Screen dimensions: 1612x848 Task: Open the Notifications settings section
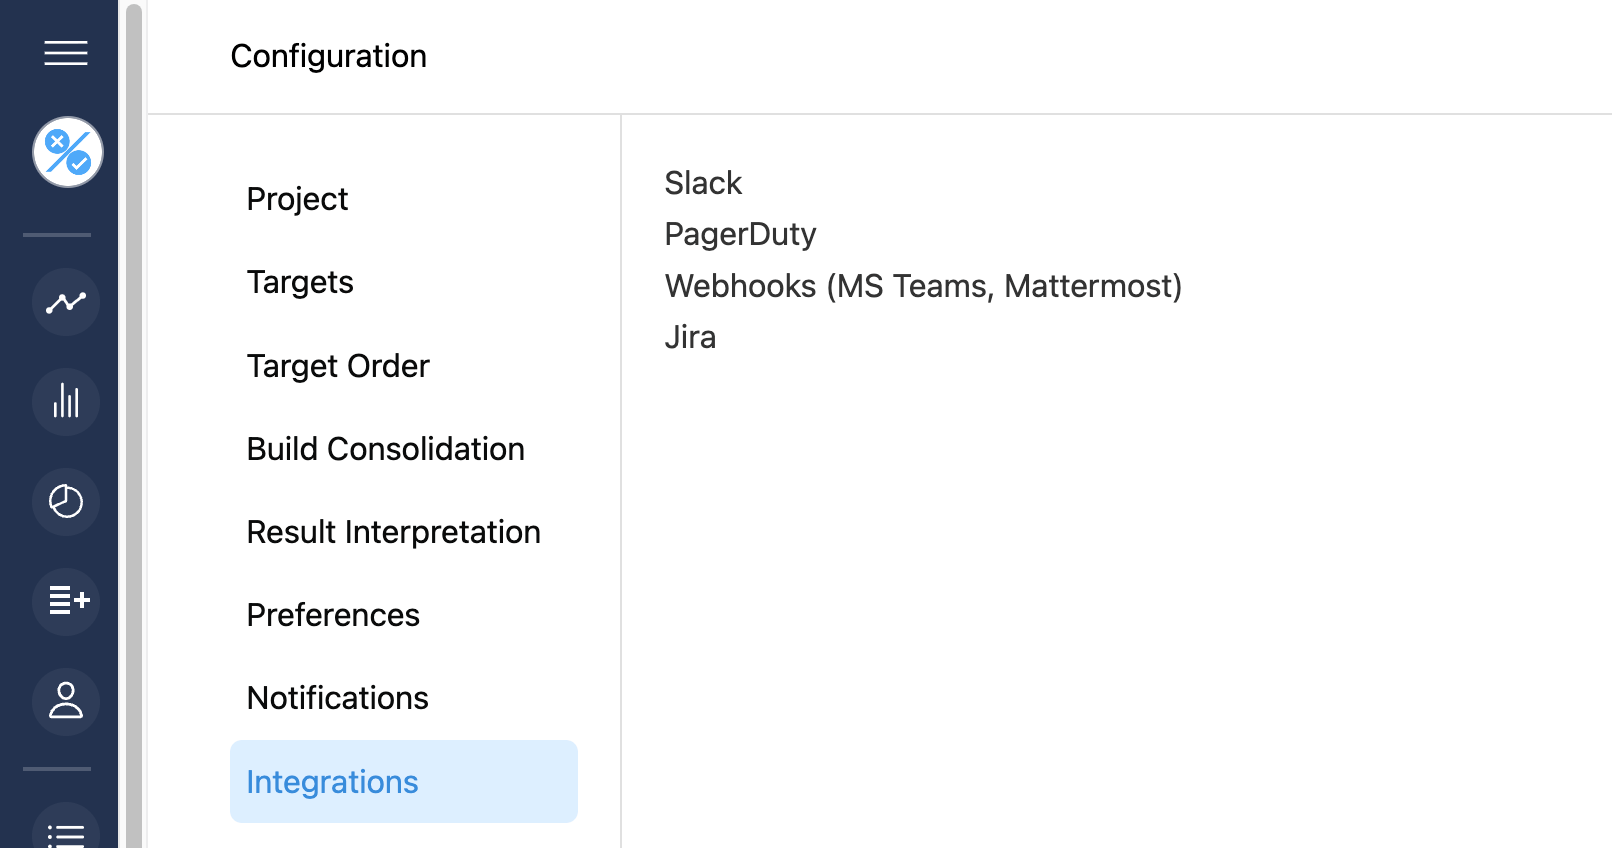click(x=337, y=698)
